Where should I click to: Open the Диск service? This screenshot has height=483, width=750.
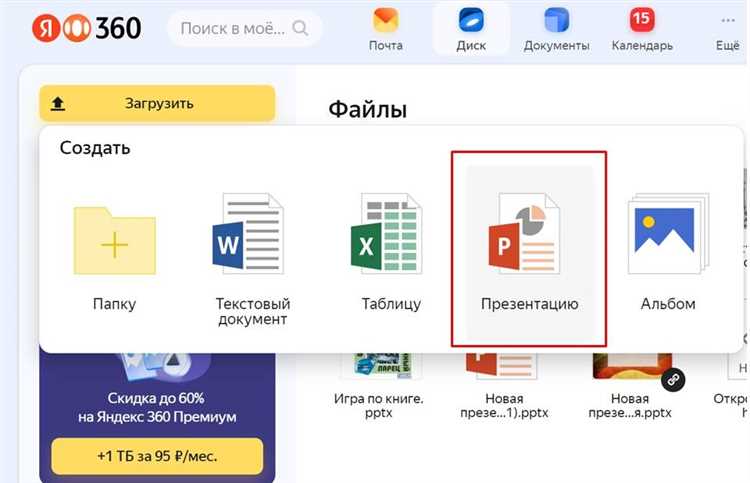tap(471, 30)
